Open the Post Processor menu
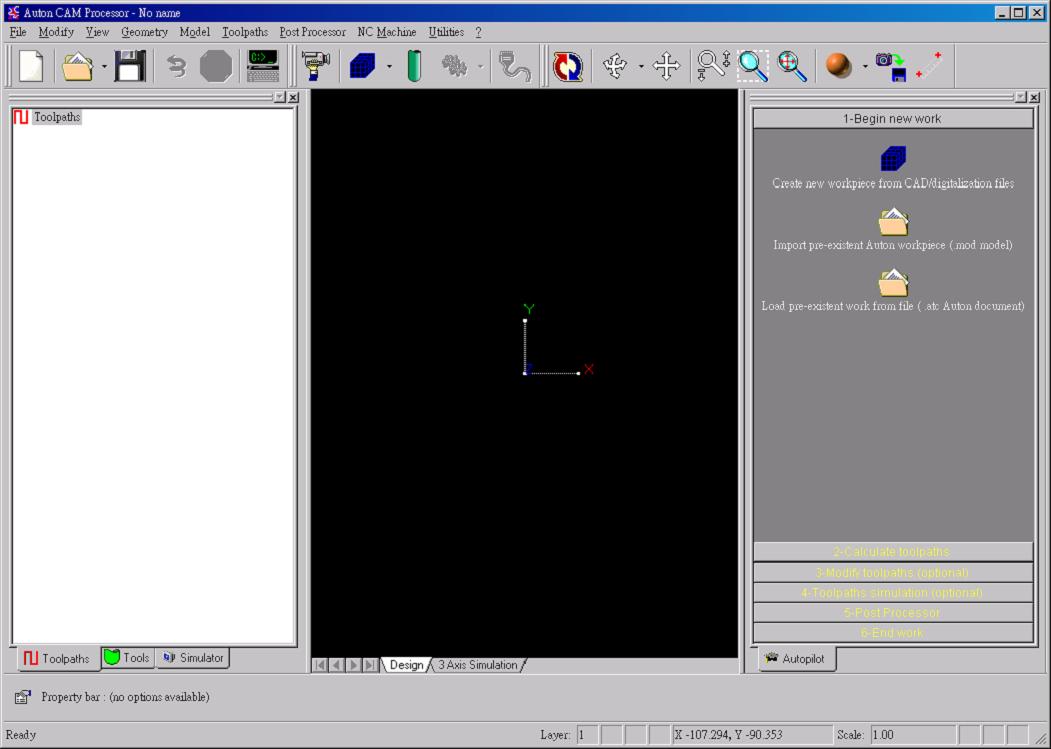 (x=312, y=32)
